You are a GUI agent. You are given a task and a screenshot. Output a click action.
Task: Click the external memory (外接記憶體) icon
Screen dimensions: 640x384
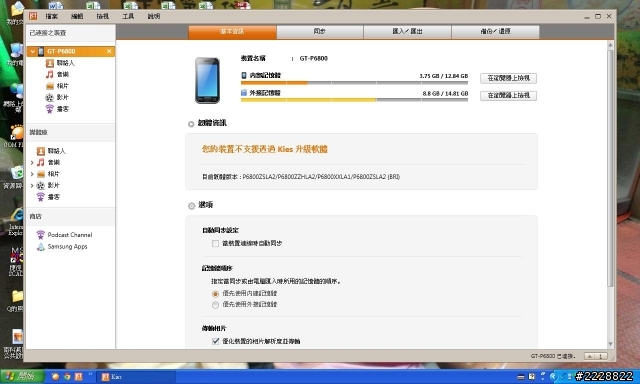click(244, 93)
